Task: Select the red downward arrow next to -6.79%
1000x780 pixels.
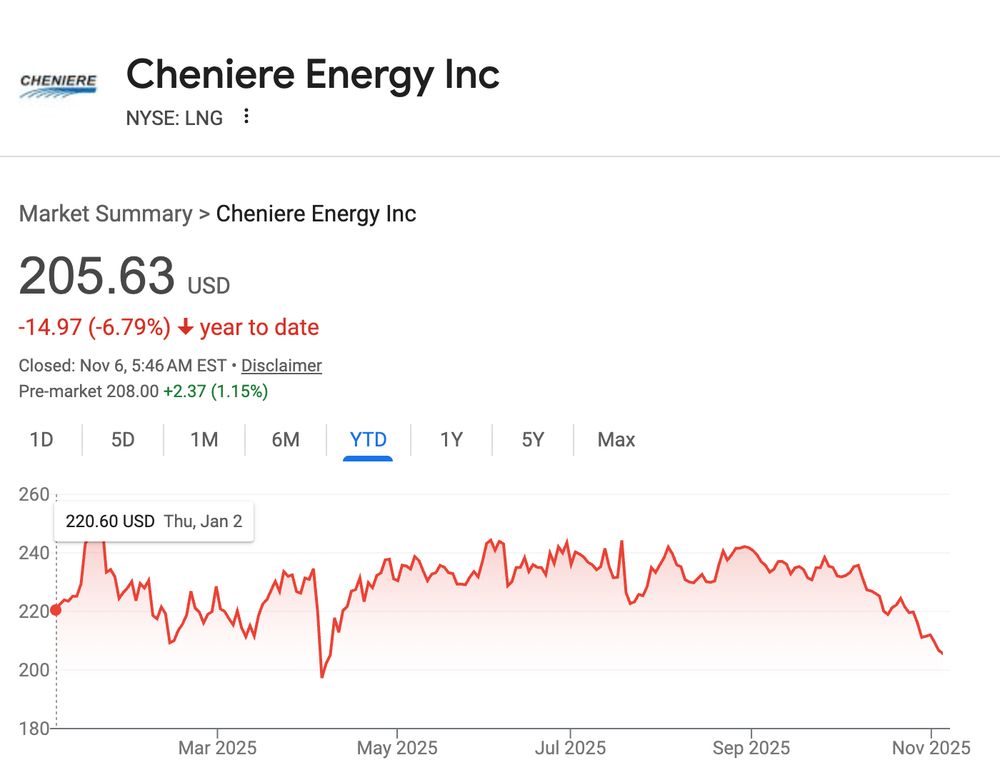Action: tap(185, 327)
